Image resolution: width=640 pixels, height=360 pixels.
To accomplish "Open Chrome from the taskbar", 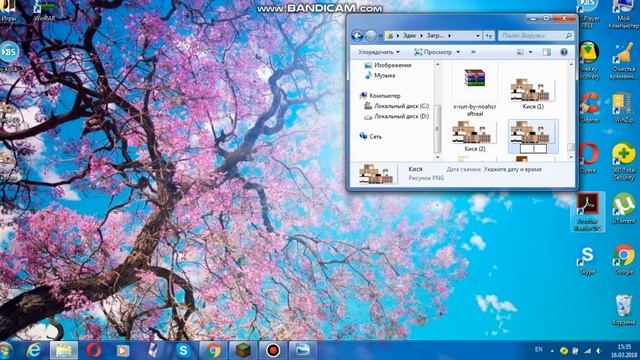I will click(x=213, y=350).
